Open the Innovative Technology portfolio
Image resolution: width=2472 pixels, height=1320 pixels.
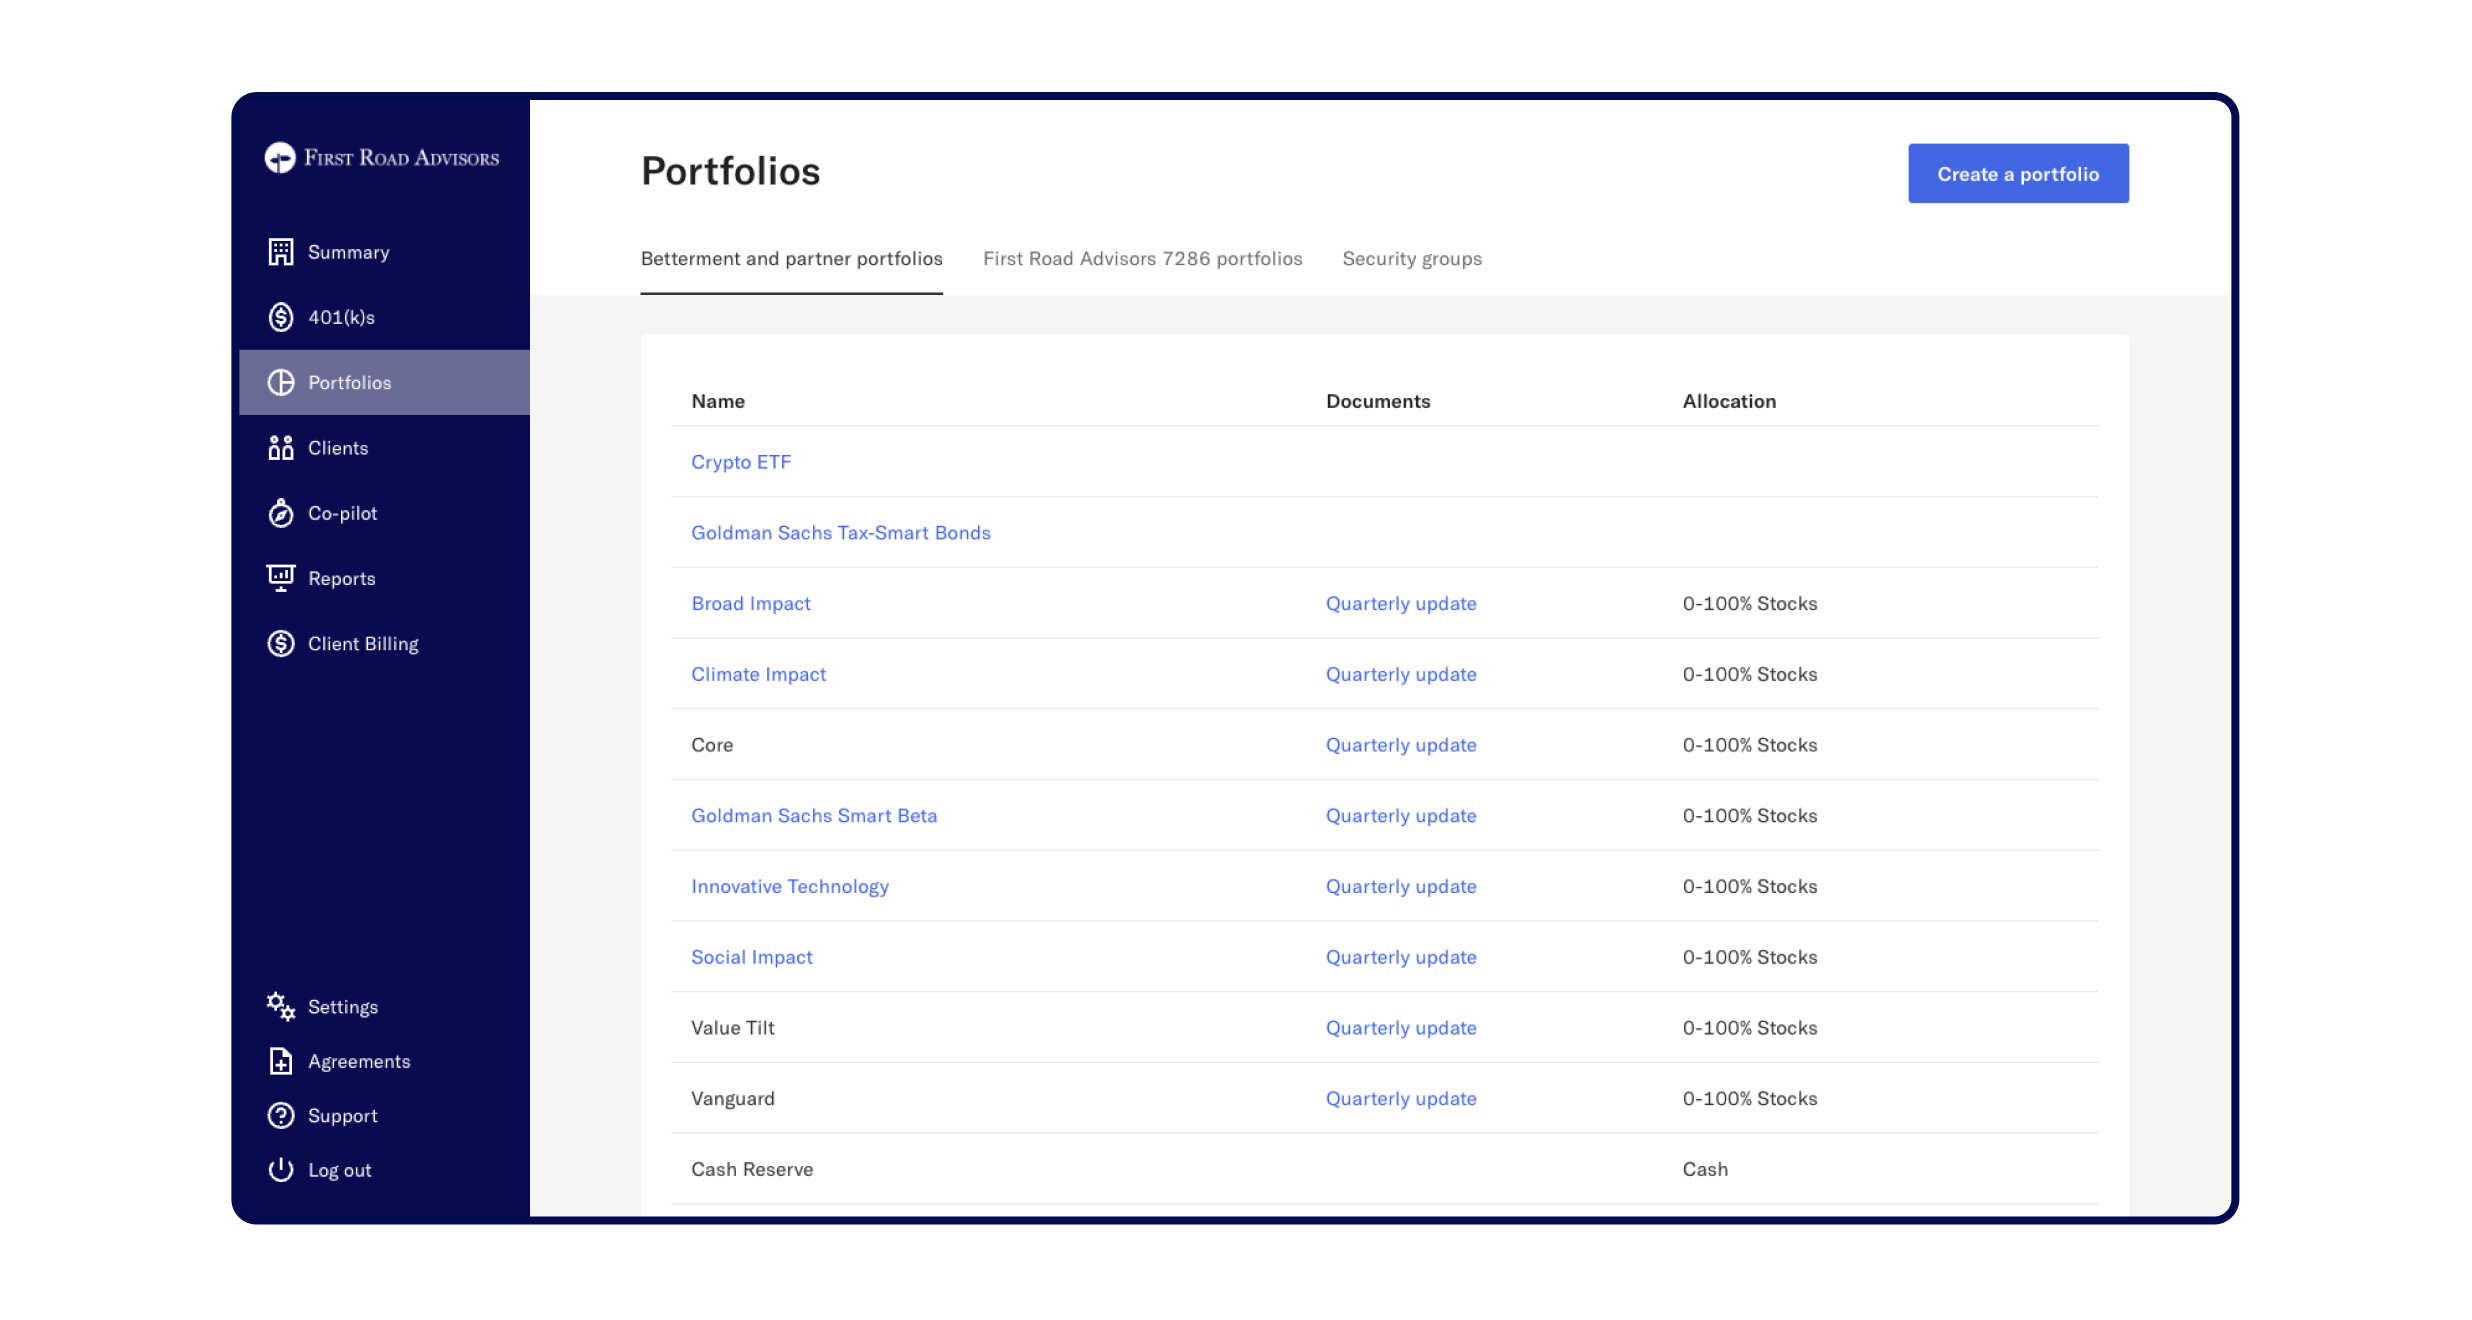click(x=790, y=887)
